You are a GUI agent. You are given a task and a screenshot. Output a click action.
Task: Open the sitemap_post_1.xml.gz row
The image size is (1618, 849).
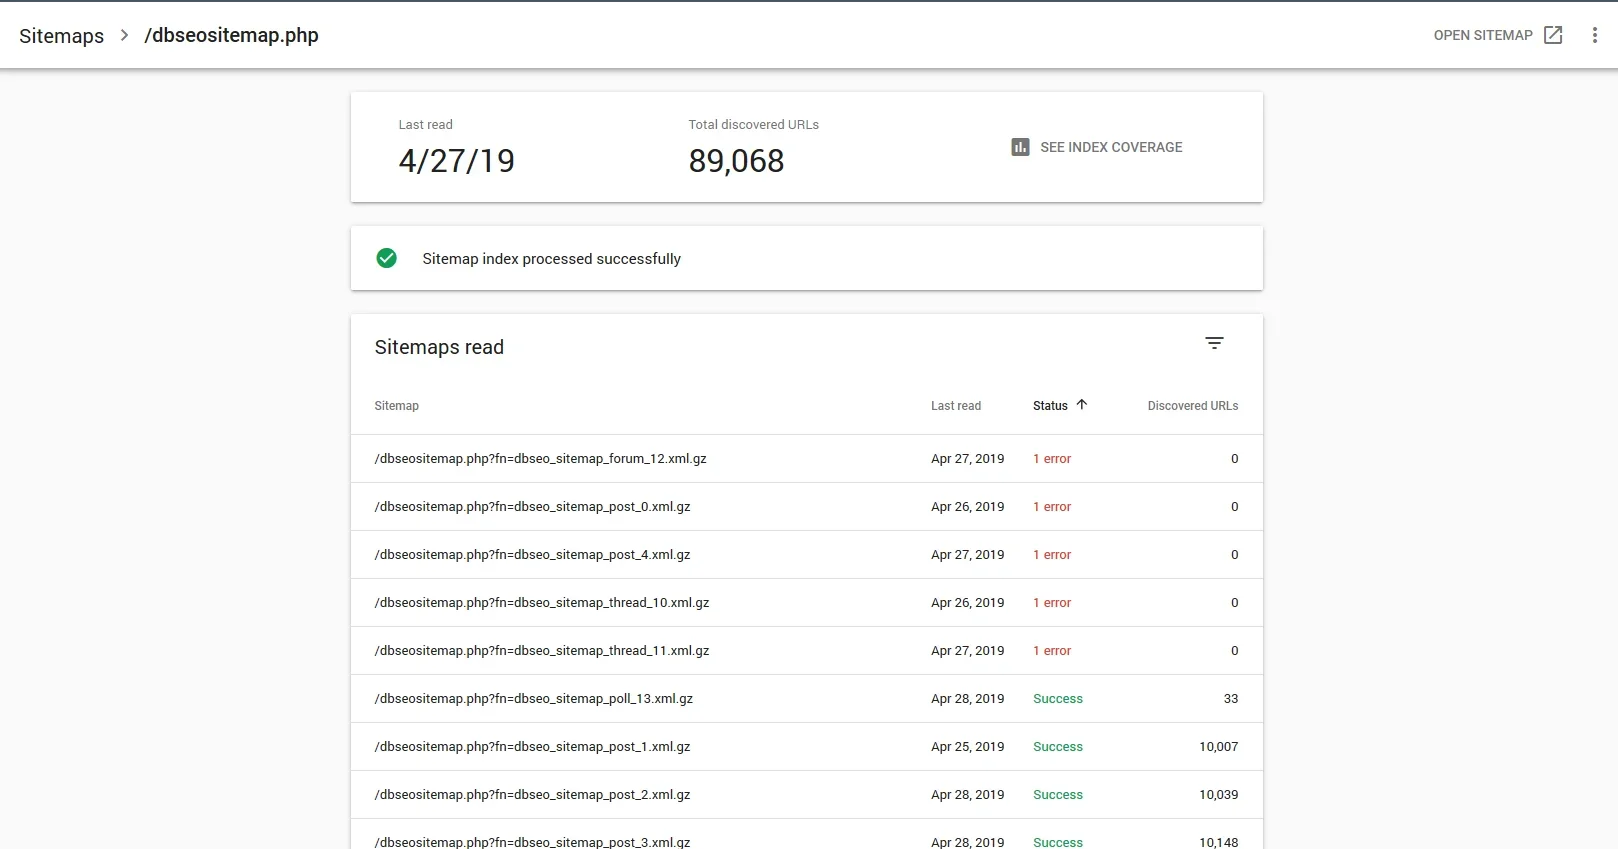tap(806, 747)
